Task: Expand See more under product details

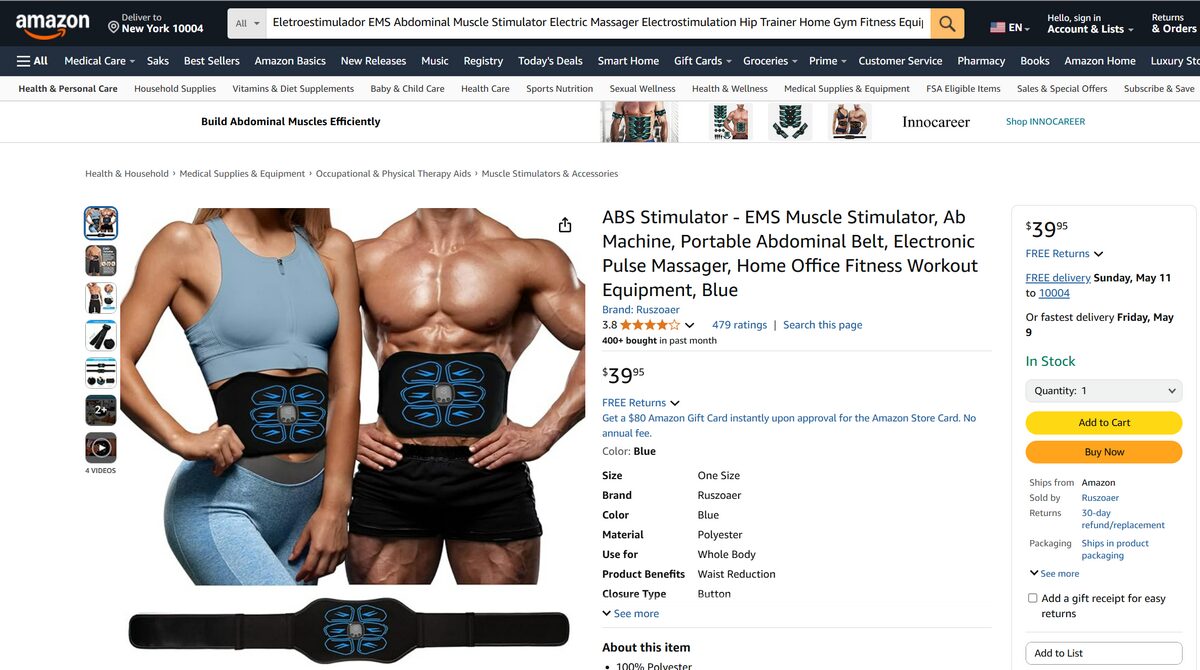Action: point(631,614)
